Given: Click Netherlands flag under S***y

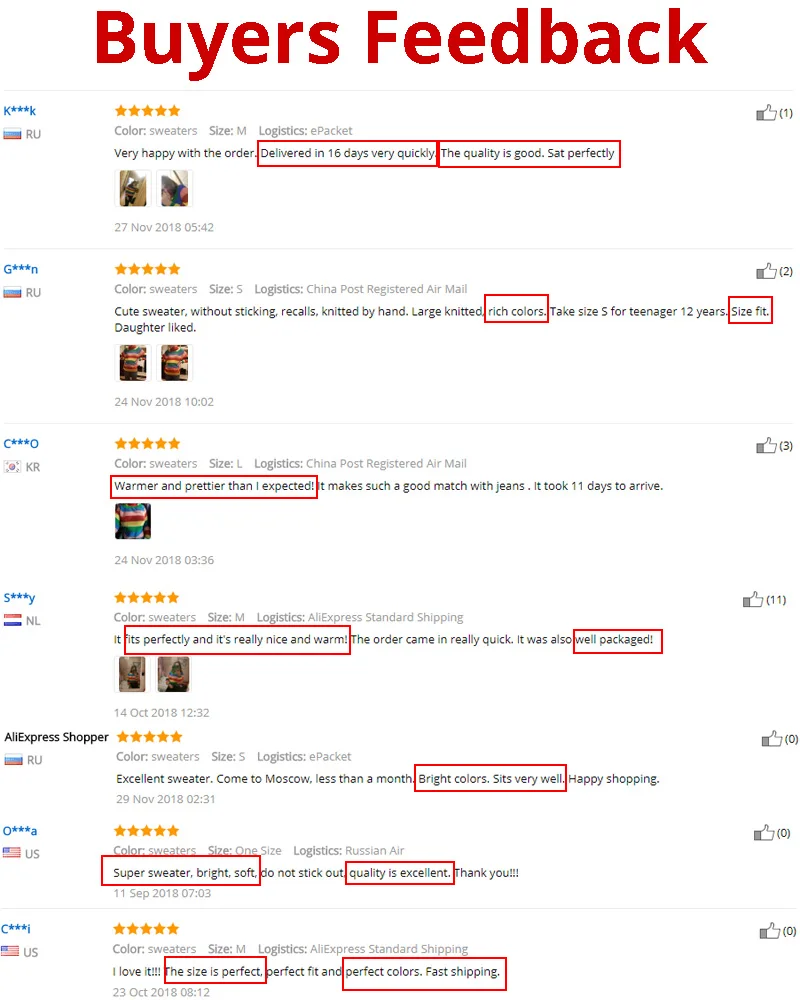Looking at the screenshot, I should tap(12, 620).
